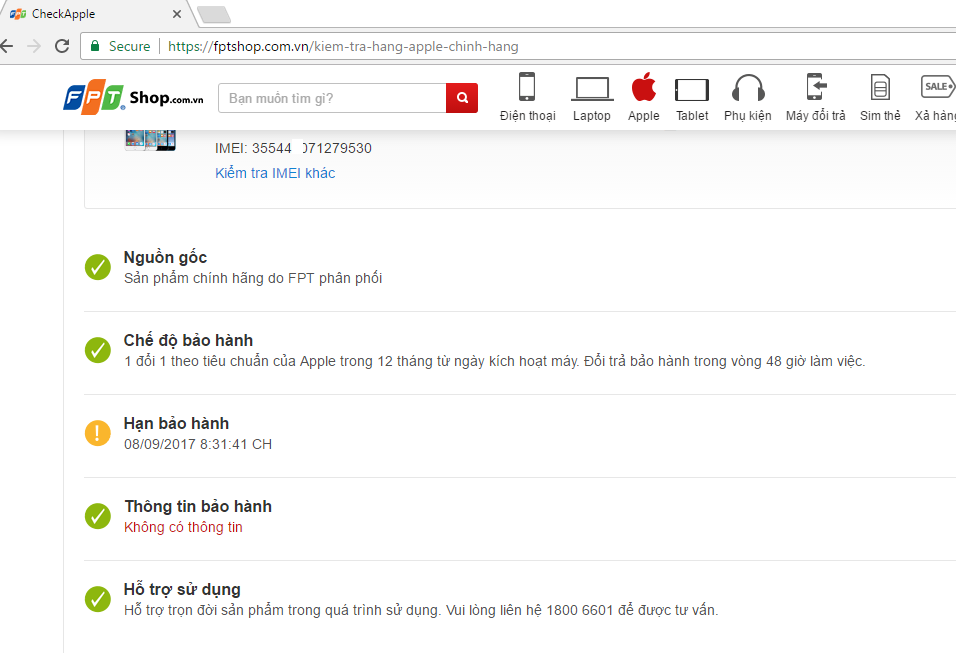Open the Máy đổi trả category

pyautogui.click(x=815, y=98)
